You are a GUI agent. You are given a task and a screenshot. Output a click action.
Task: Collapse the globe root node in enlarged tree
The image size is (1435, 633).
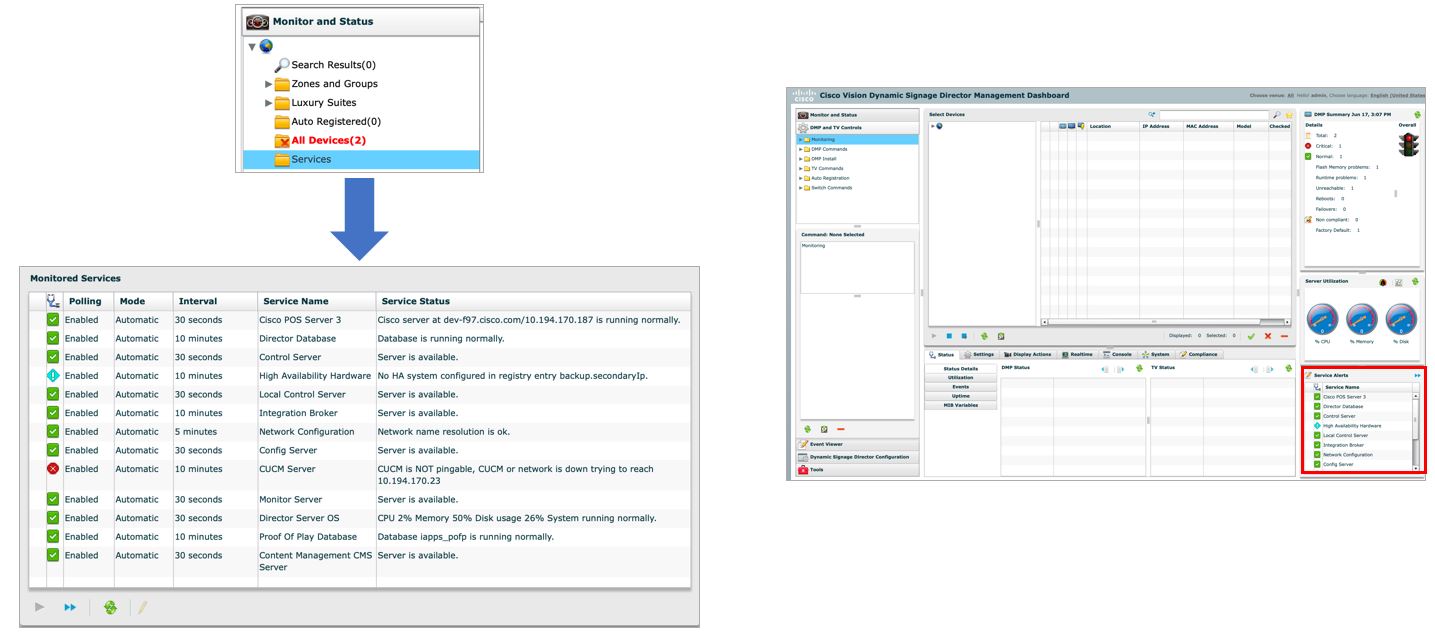(x=252, y=47)
